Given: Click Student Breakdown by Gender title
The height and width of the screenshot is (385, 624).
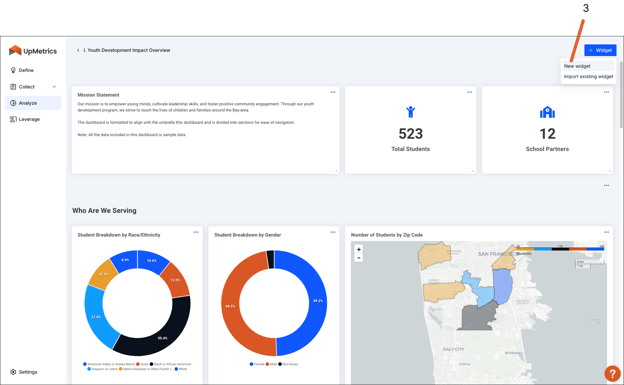Looking at the screenshot, I should (x=248, y=235).
